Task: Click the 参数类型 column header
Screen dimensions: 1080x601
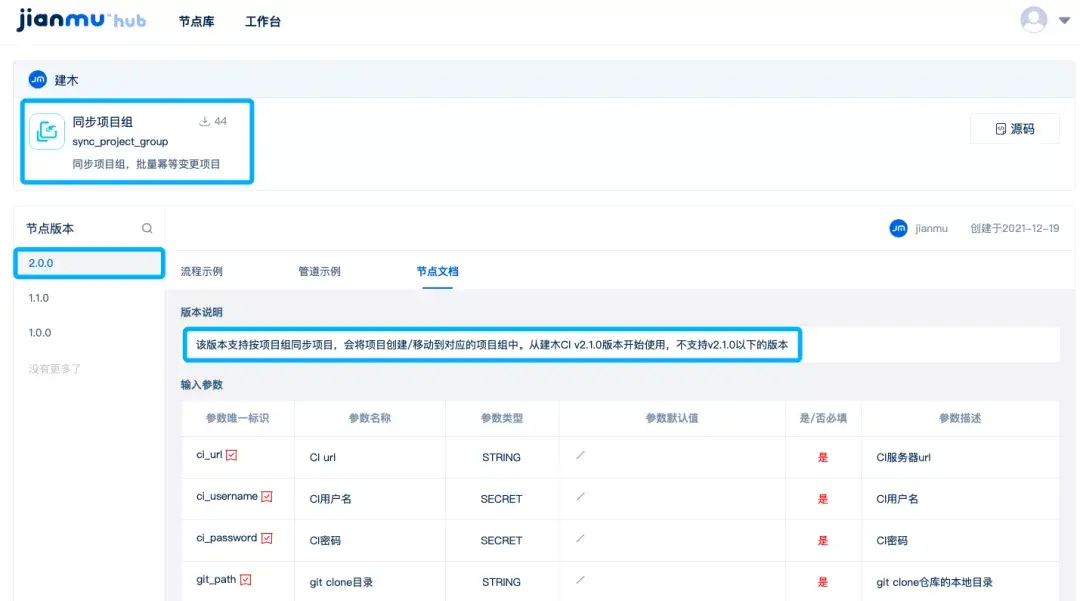Action: (501, 418)
